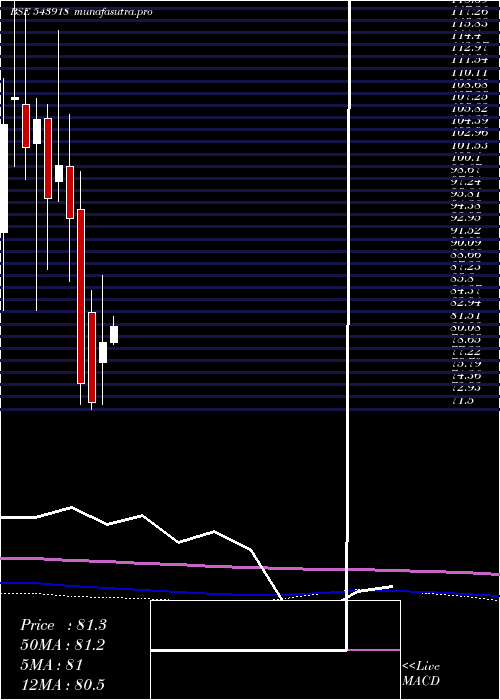
Task: Click the 90.09 price axis label
Action: click(x=467, y=242)
